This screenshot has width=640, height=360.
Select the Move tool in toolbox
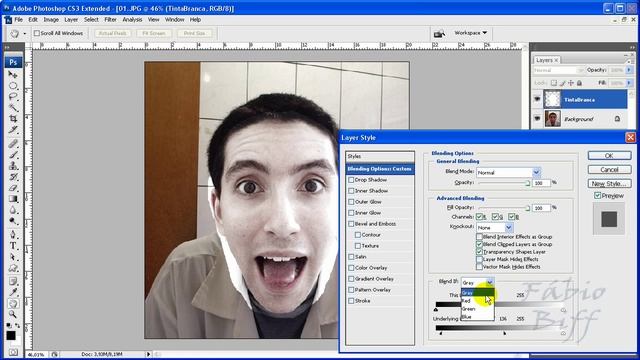click(x=13, y=75)
